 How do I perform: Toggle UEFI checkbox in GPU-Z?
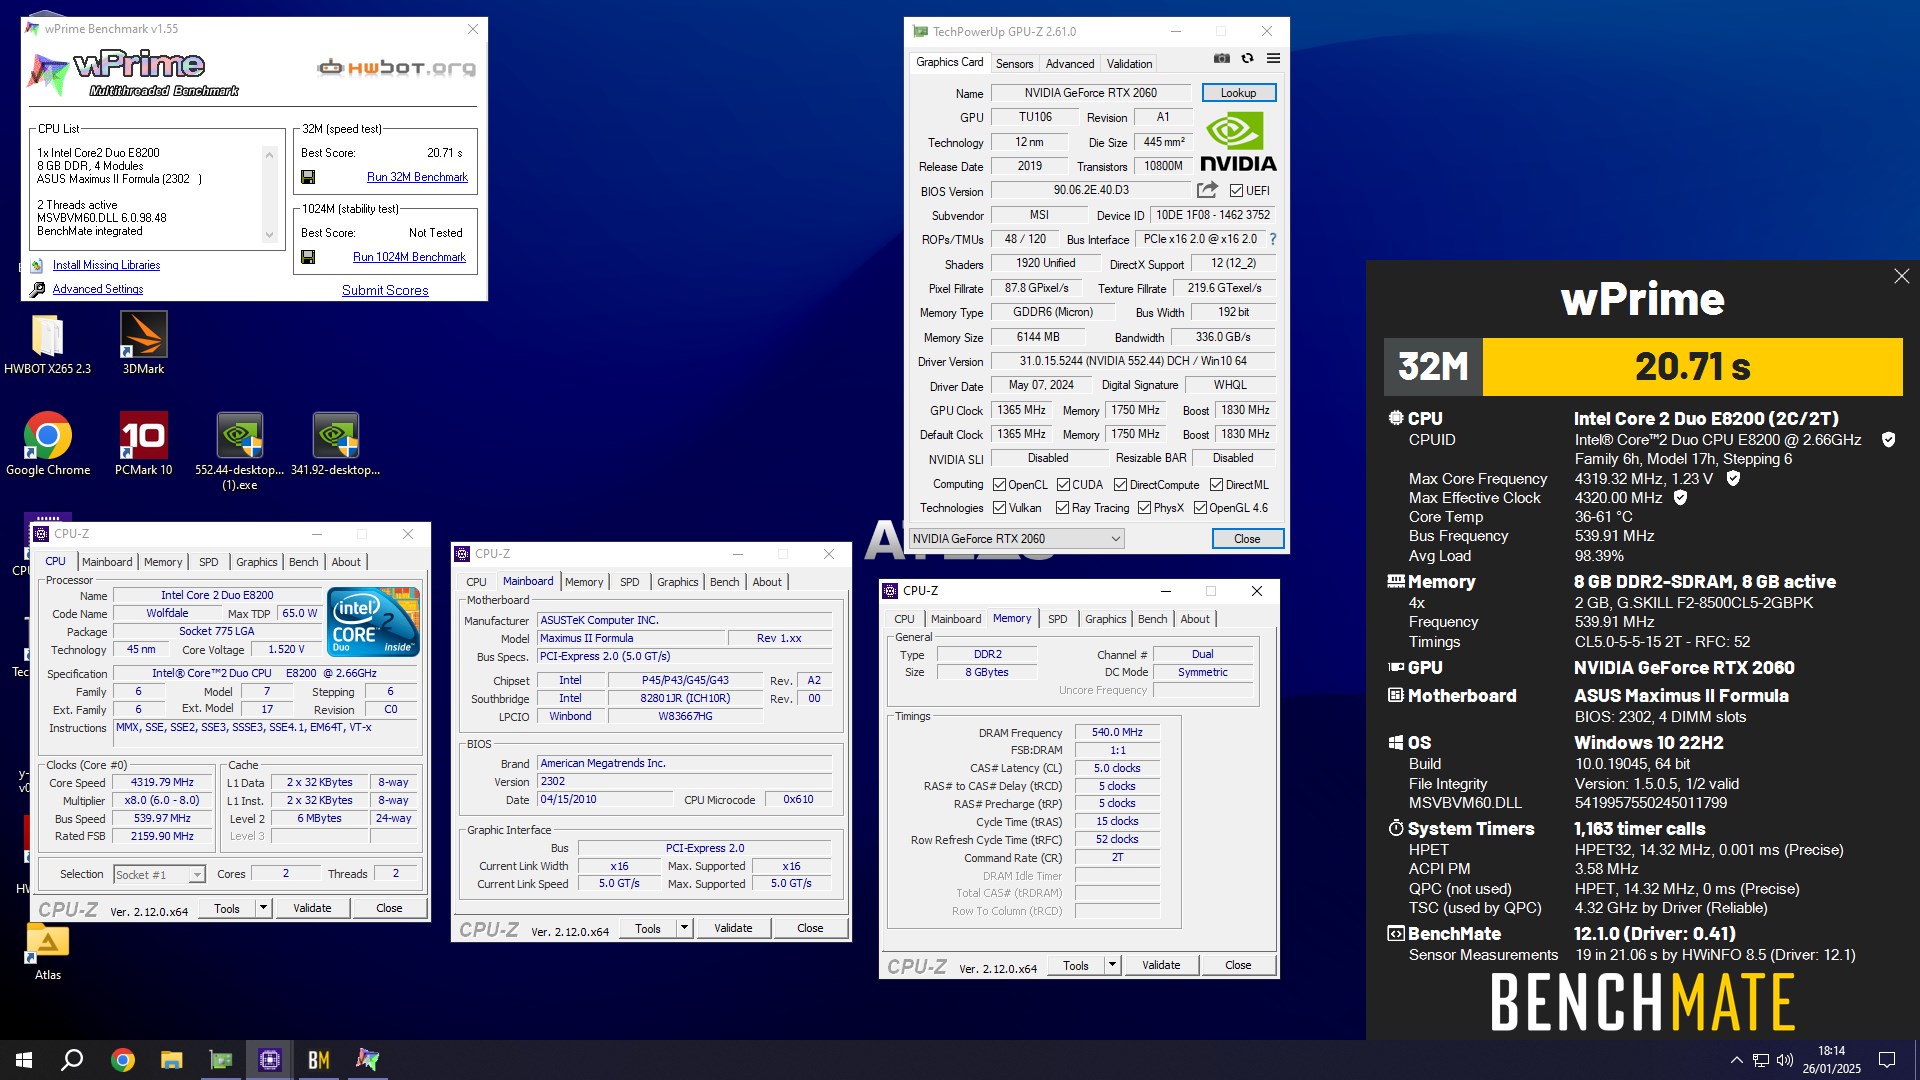coord(1236,191)
